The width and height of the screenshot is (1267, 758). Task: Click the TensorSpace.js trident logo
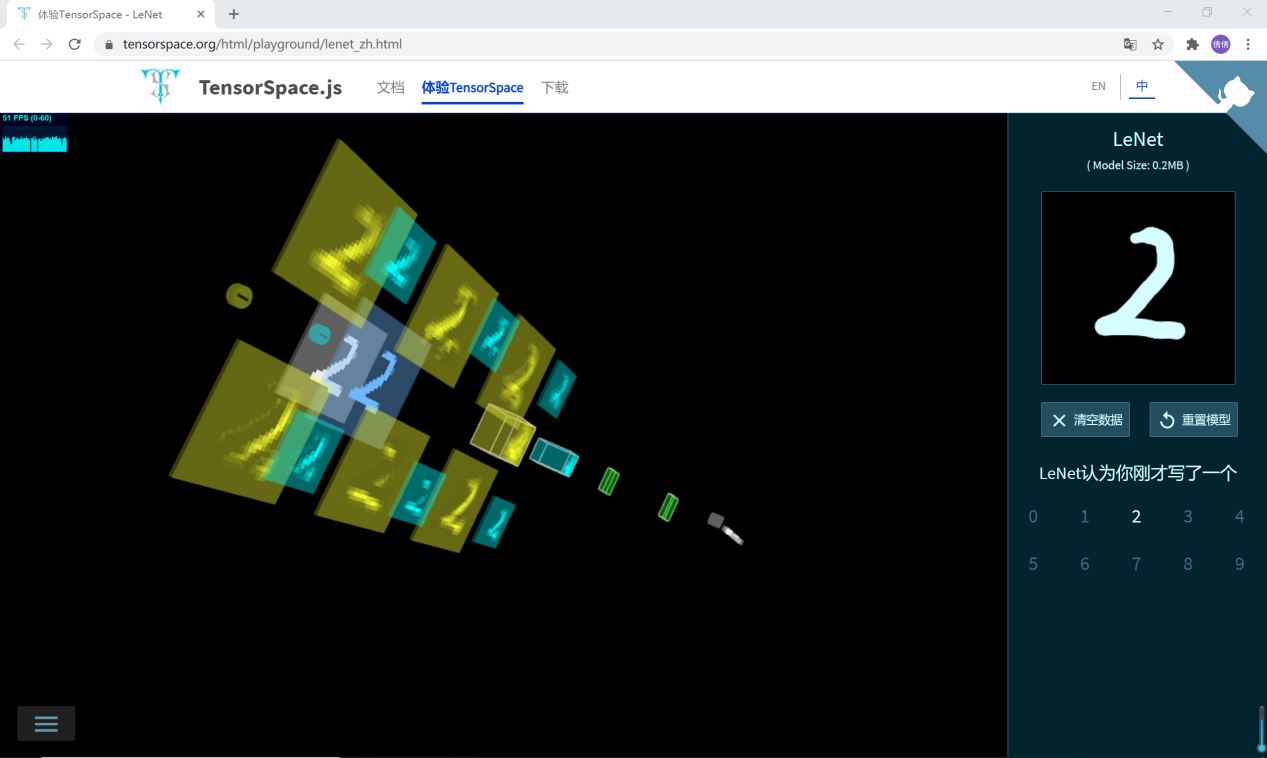(x=160, y=87)
